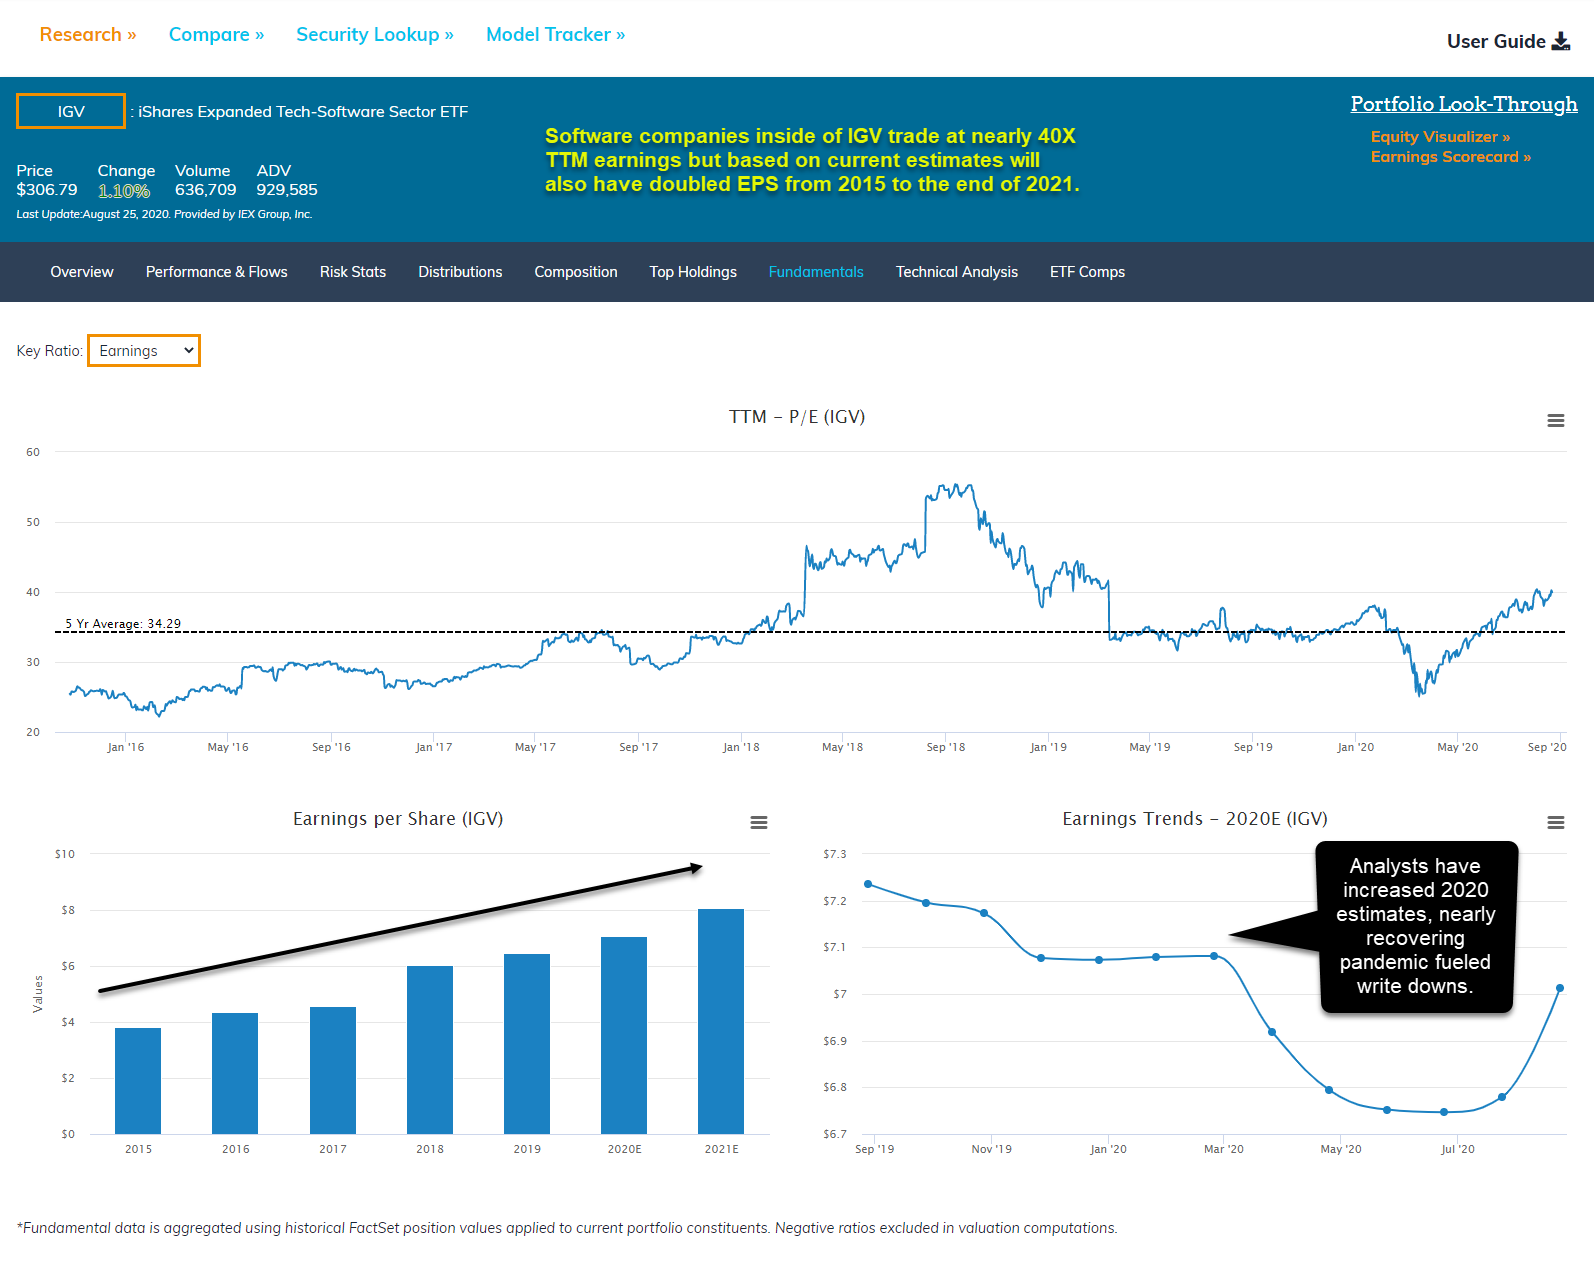This screenshot has height=1269, width=1594.
Task: Open the Model Tracker menu
Action: point(556,34)
